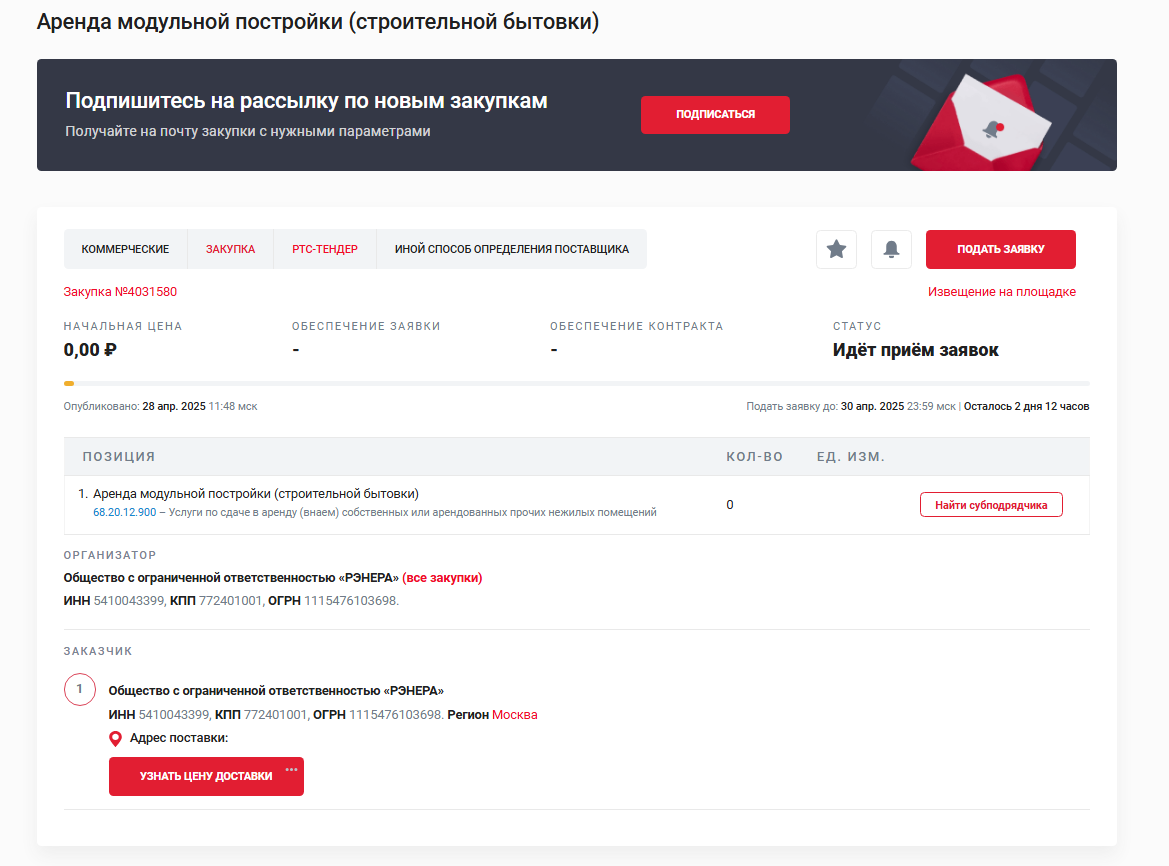Image resolution: width=1169 pixels, height=866 pixels.
Task: Click organizer name ООО «РЭНЕРА» under ОРГАНИЗАТОР
Action: point(231,578)
